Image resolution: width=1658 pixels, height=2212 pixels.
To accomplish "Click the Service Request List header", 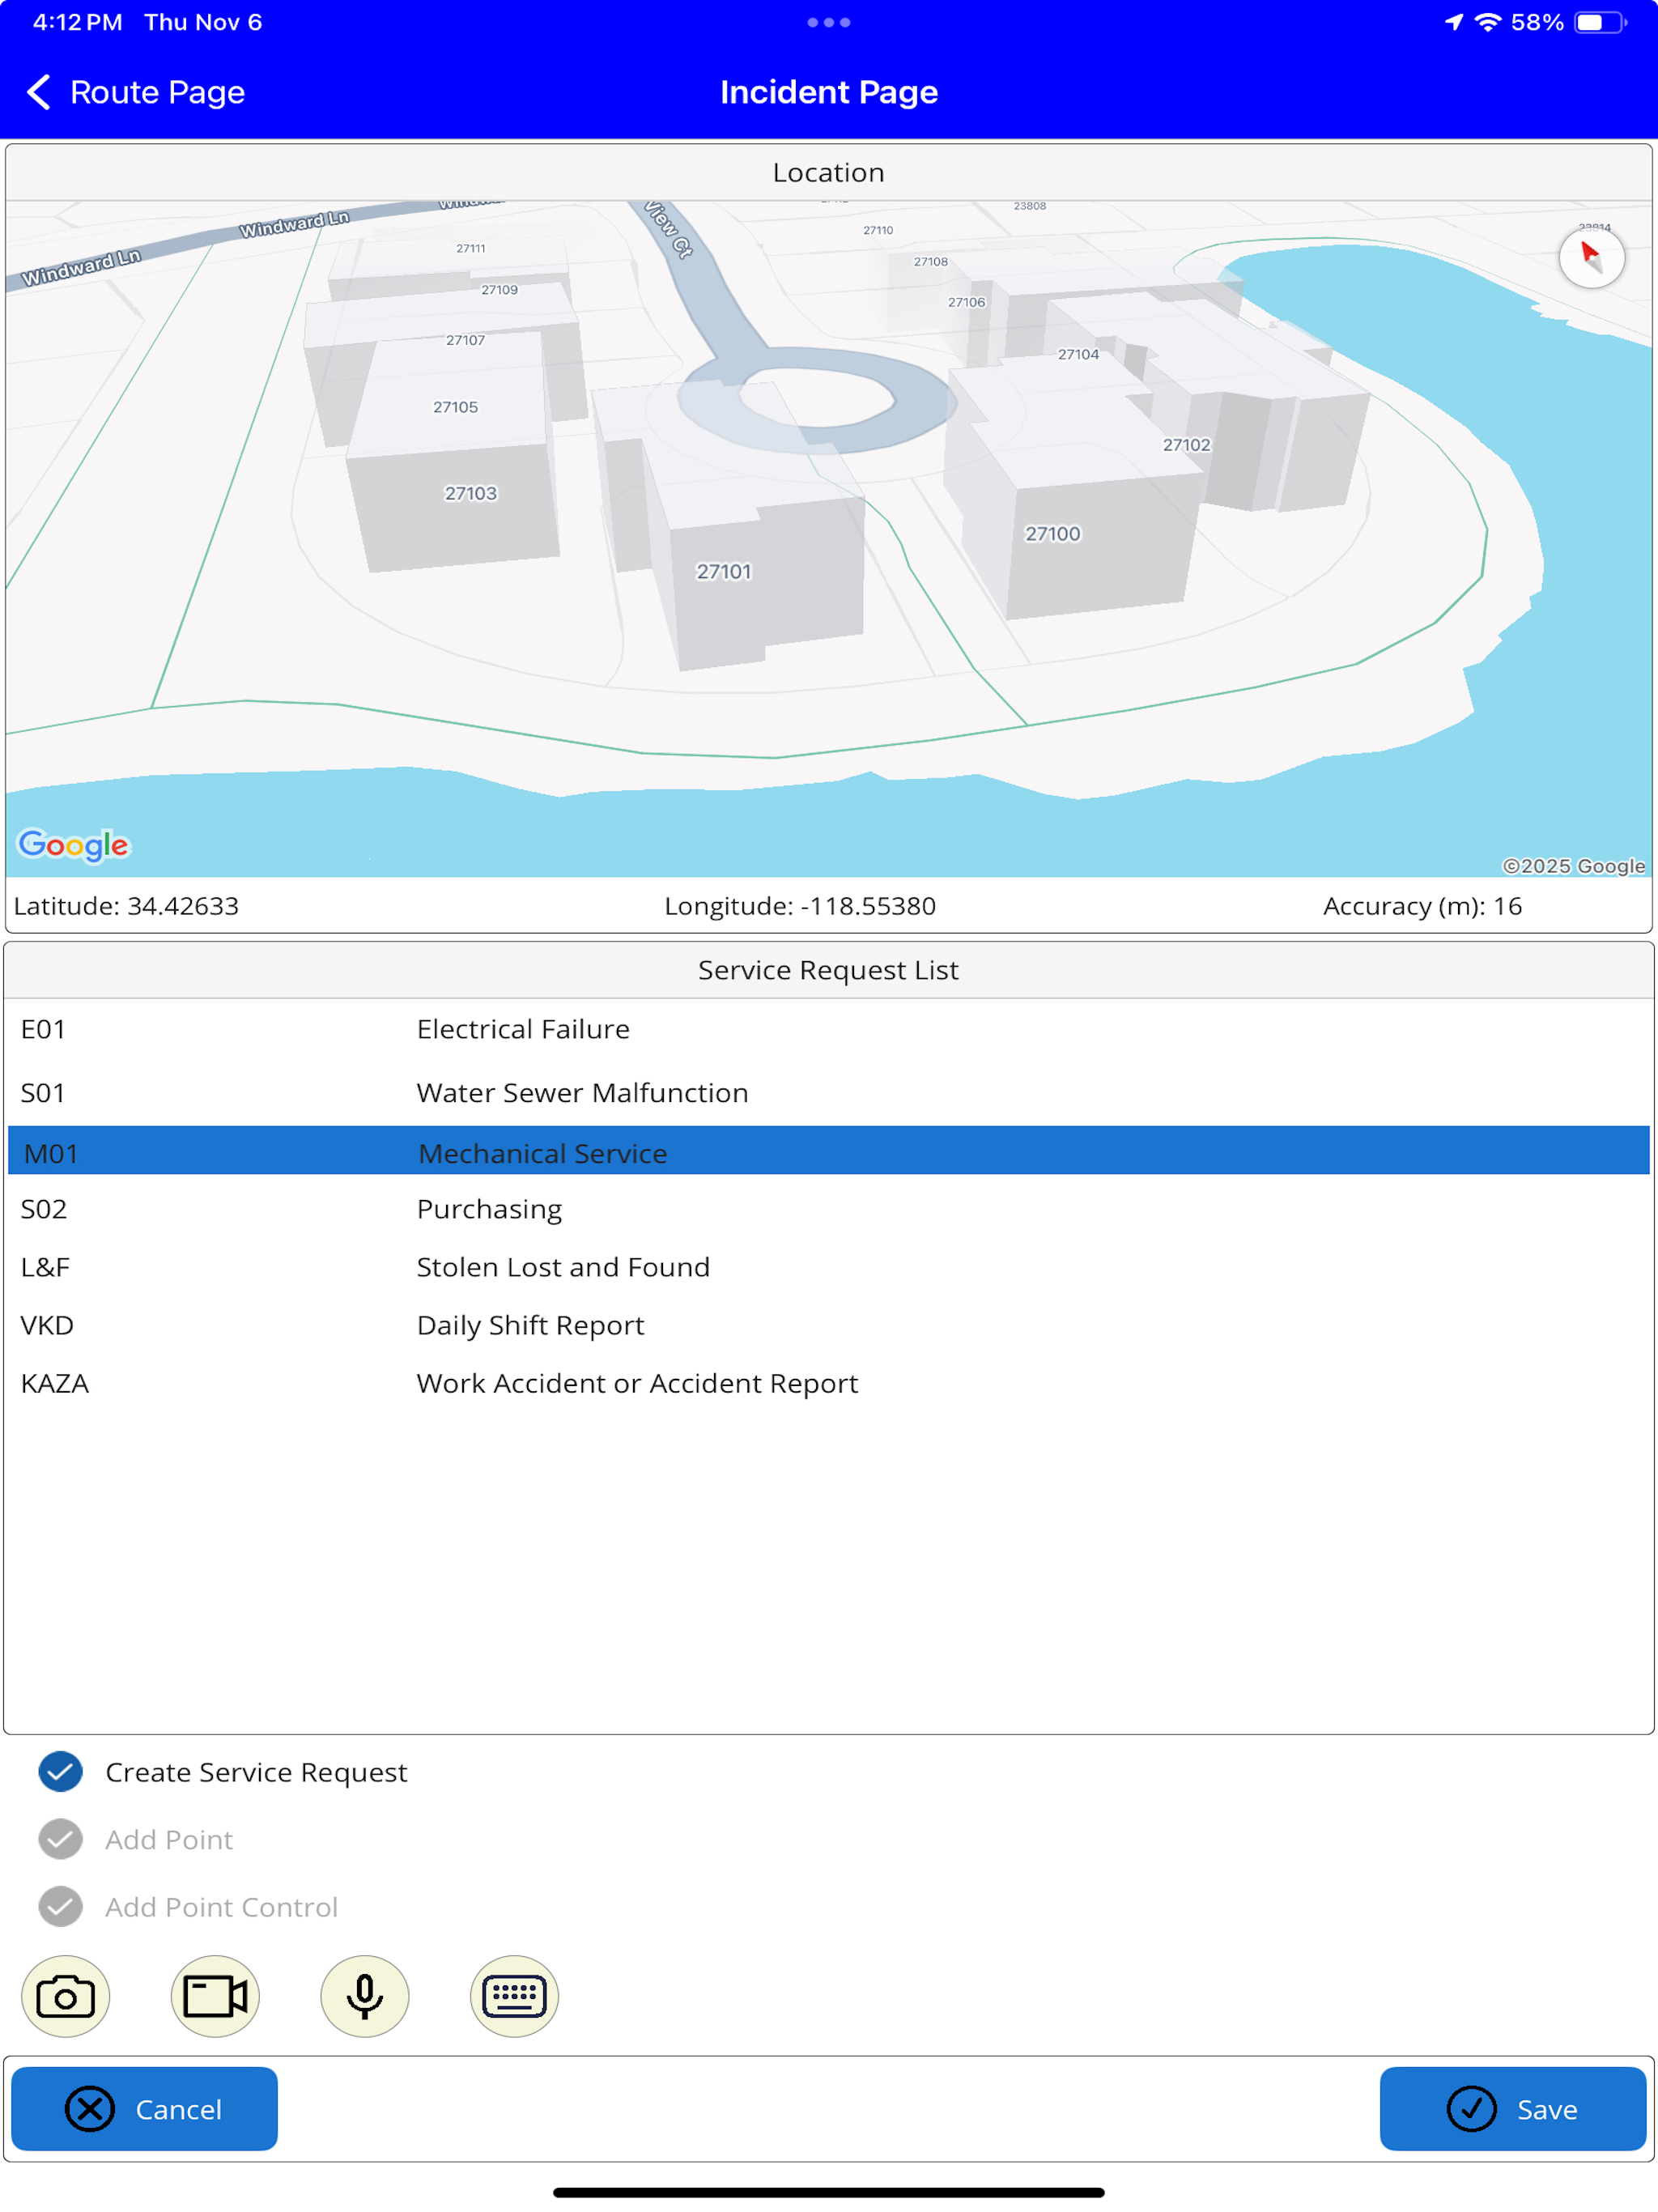I will (829, 970).
